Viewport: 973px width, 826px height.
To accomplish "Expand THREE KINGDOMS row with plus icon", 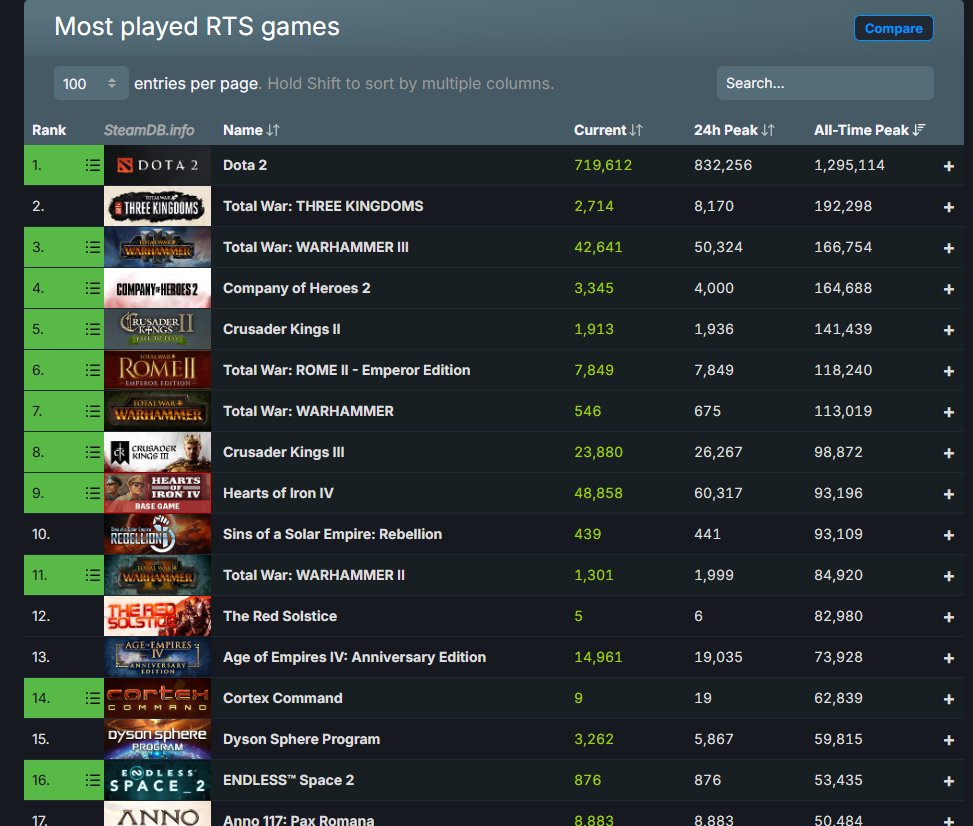I will point(948,207).
